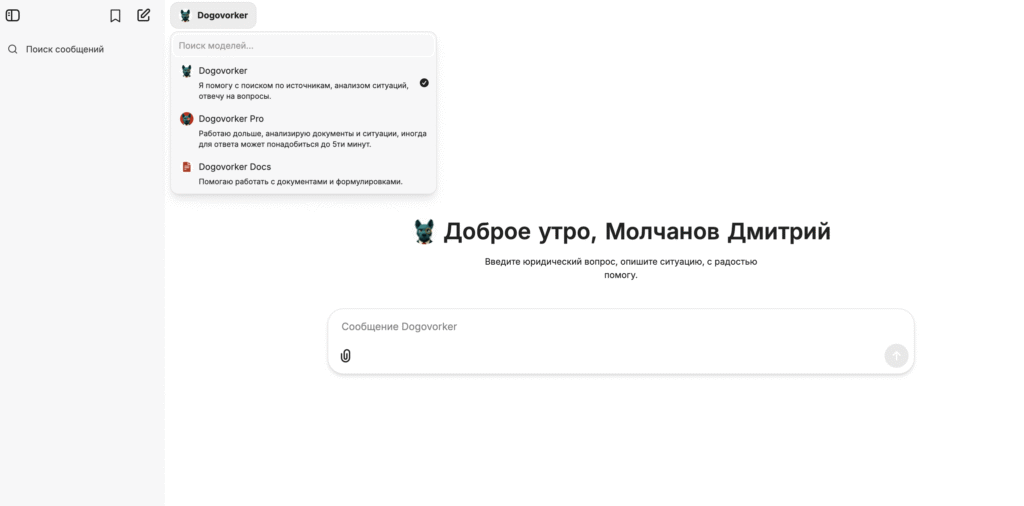Click the "Доброе утро" greeting heading
The image size is (1024, 506).
[x=636, y=232]
